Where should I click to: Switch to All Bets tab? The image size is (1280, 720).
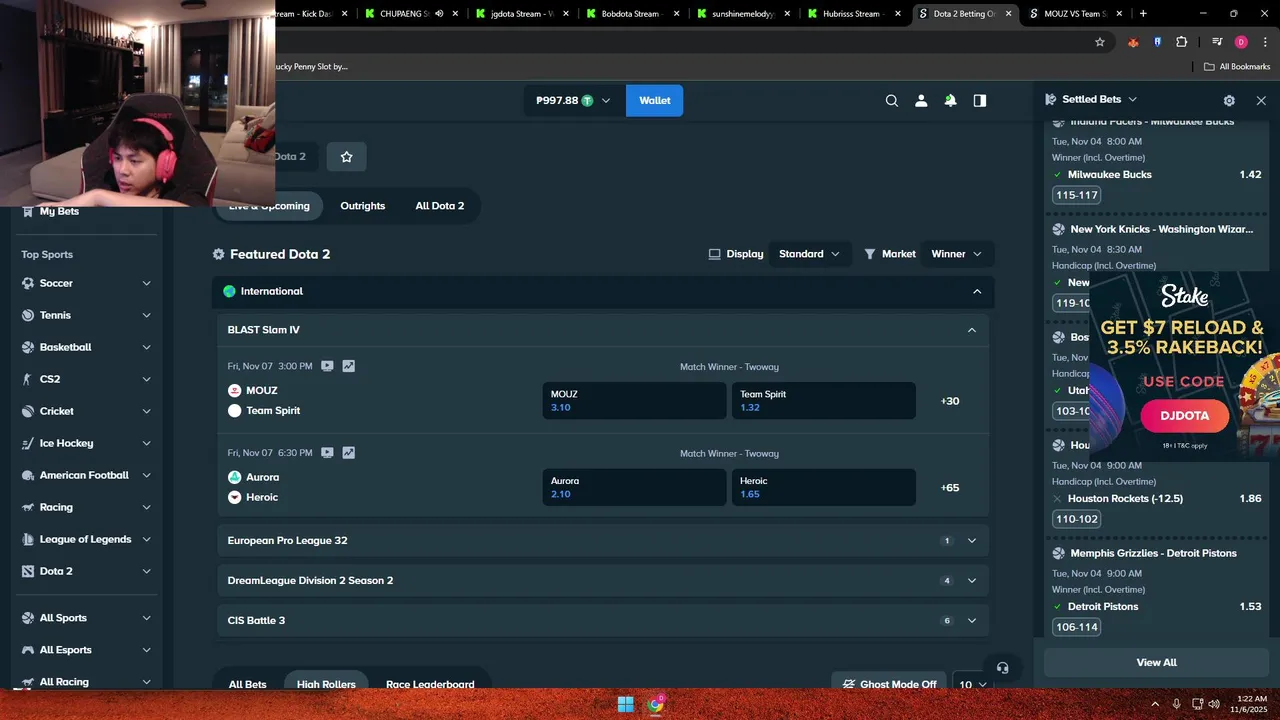pos(248,684)
